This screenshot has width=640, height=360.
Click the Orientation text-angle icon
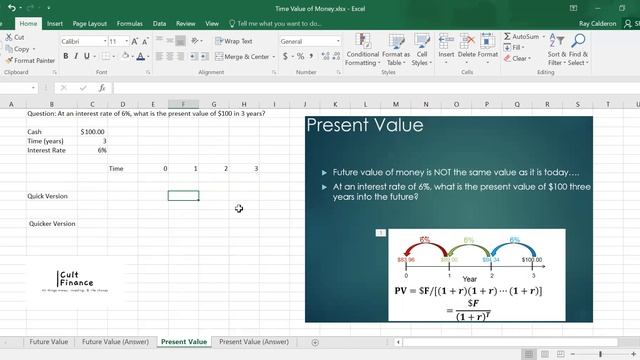pyautogui.click(x=195, y=41)
